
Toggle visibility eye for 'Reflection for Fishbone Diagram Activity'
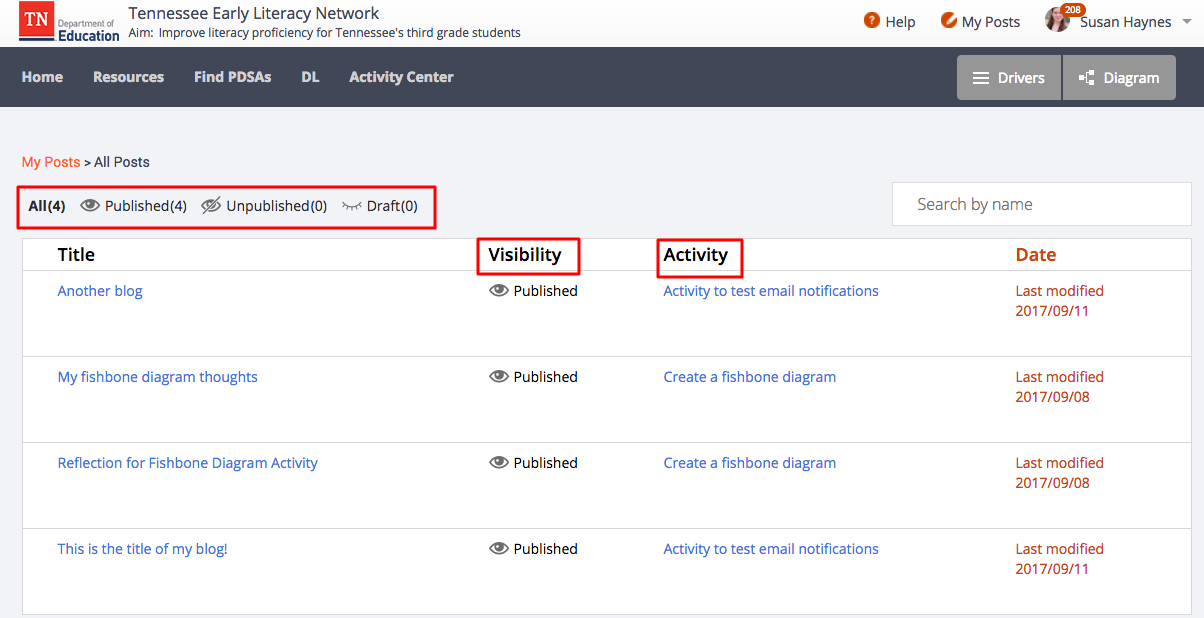coord(499,463)
